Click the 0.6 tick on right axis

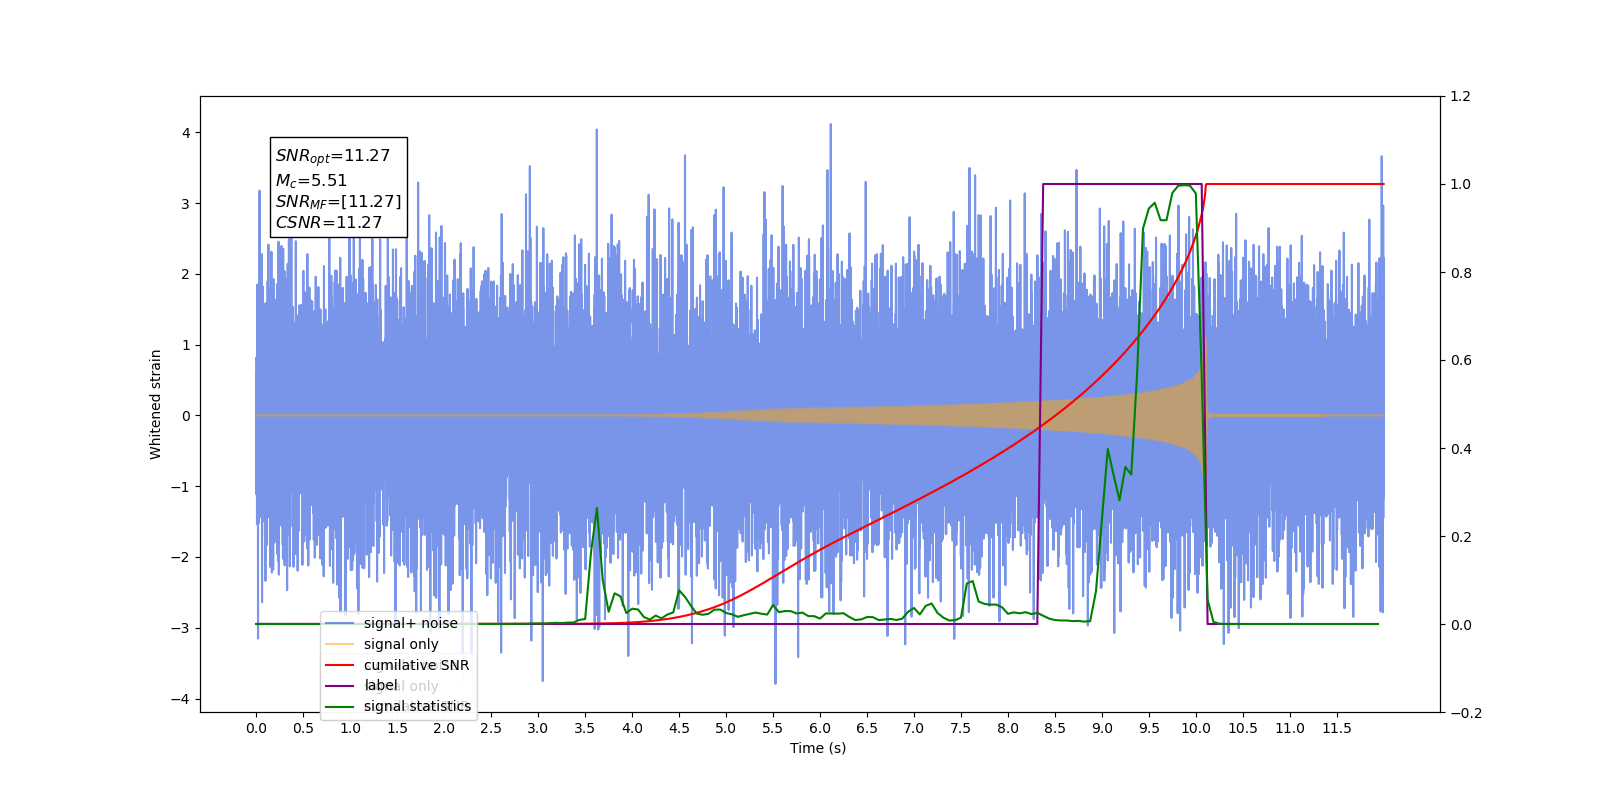pyautogui.click(x=1460, y=361)
